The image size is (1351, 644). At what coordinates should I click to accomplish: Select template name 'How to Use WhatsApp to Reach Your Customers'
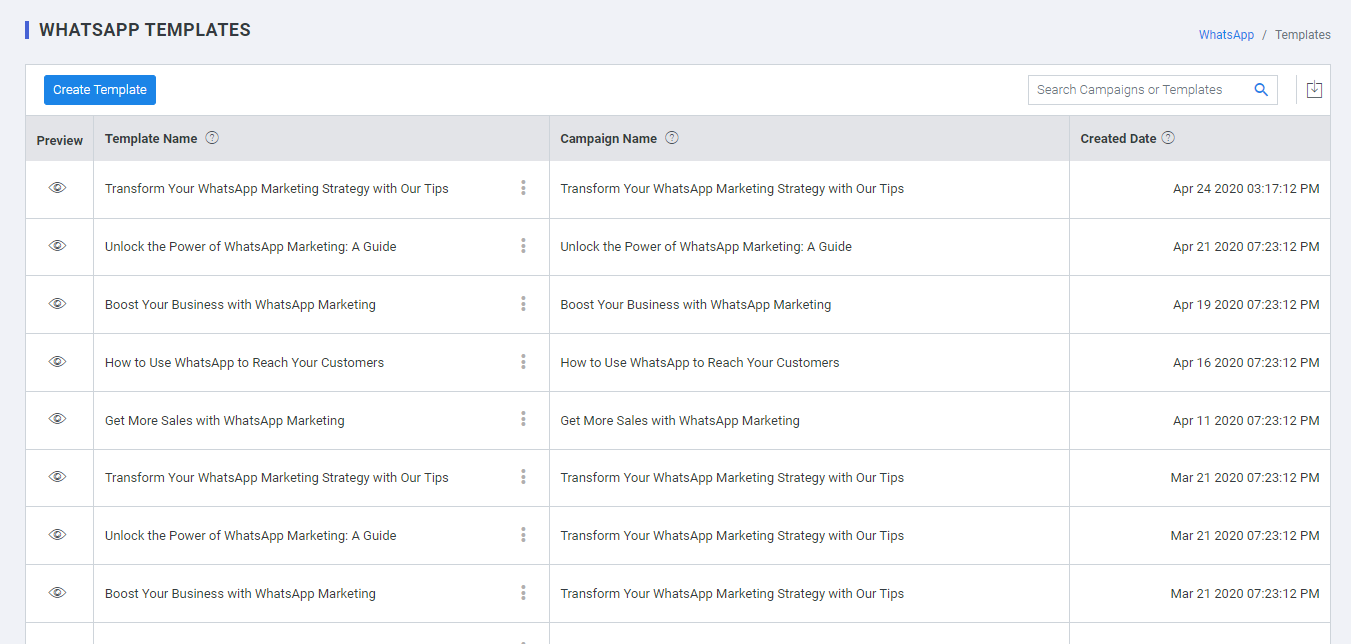click(244, 363)
